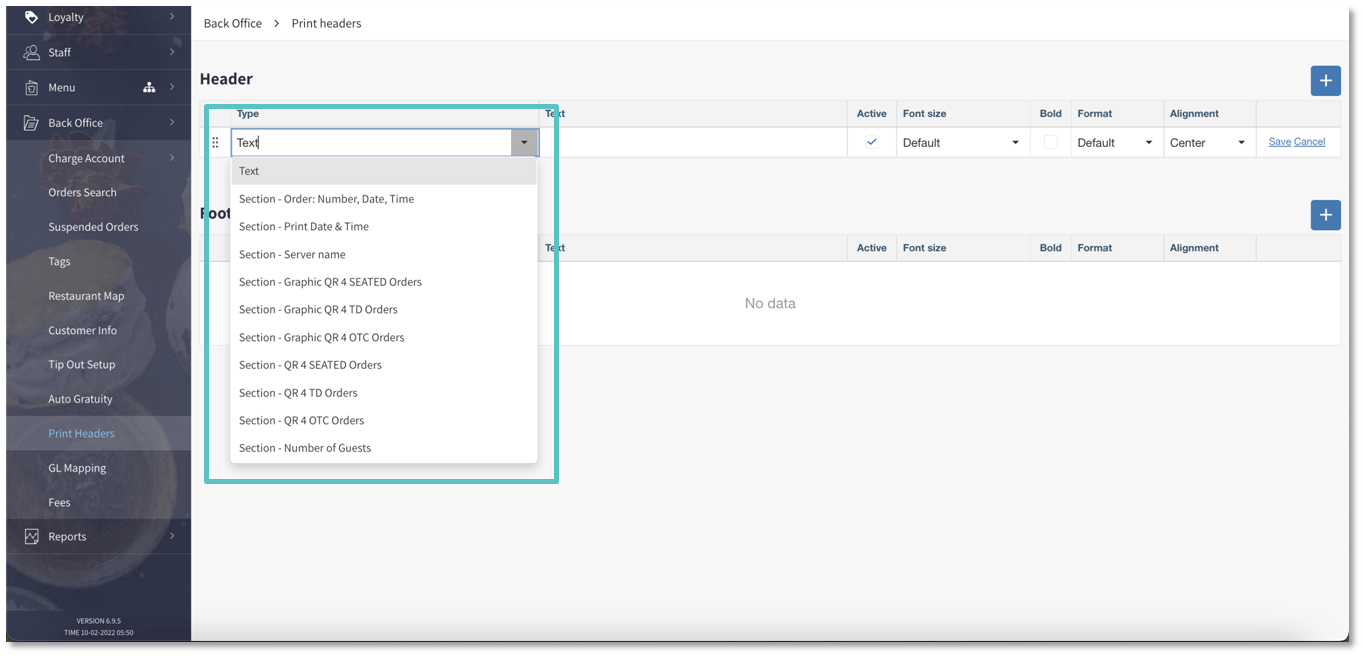The height and width of the screenshot is (656, 1363).
Task: Click the Staff people icon in sidebar
Action: 31,52
